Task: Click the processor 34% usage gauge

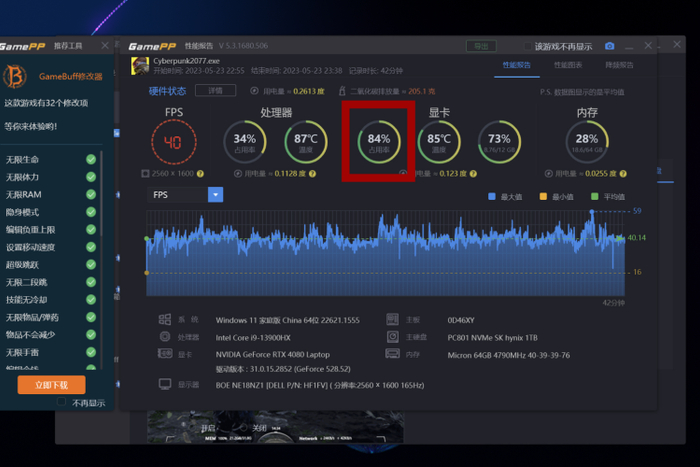Action: [245, 142]
